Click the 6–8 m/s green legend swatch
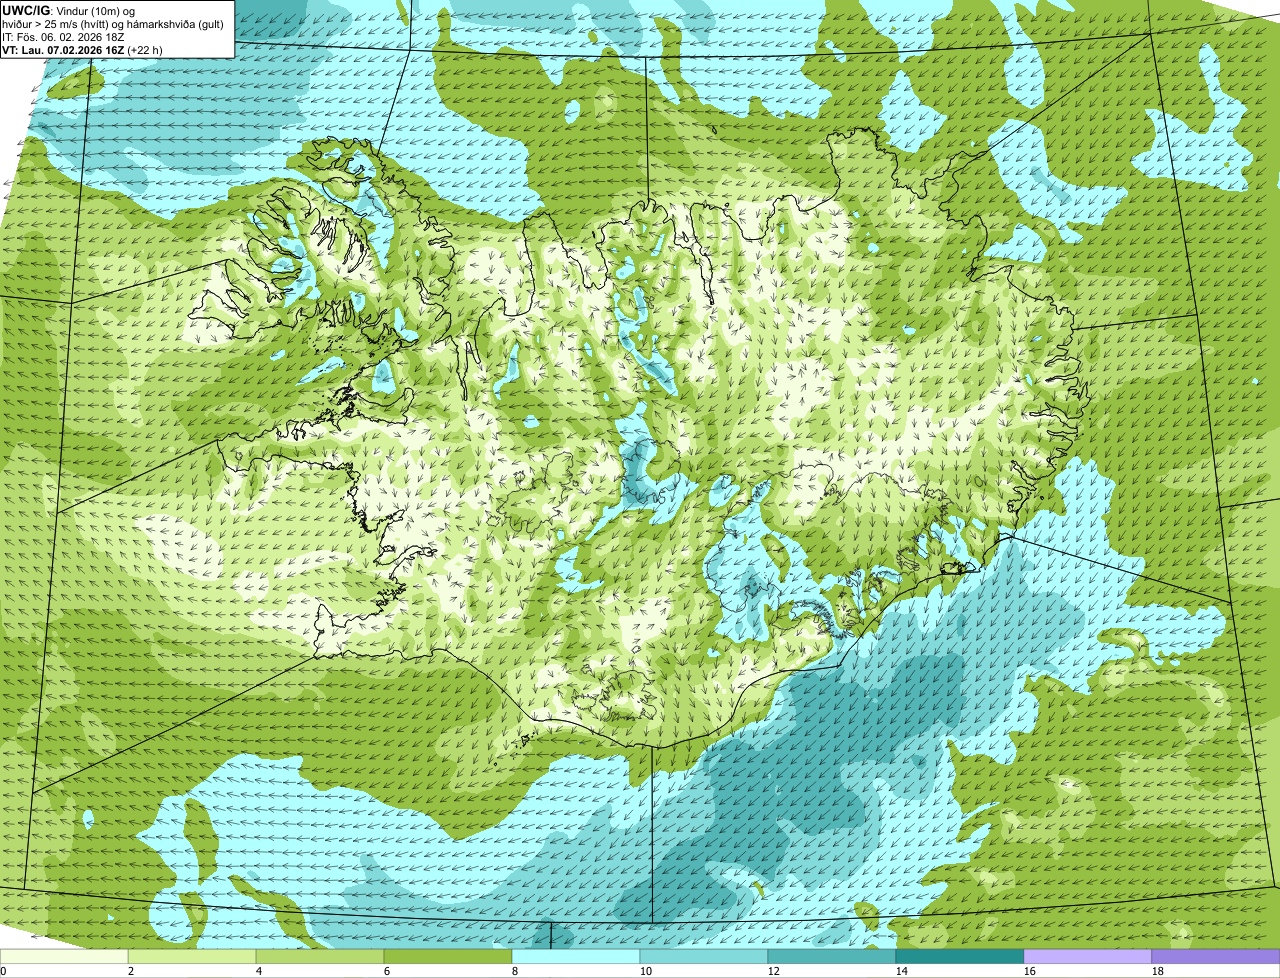The width and height of the screenshot is (1280, 978). pyautogui.click(x=448, y=957)
